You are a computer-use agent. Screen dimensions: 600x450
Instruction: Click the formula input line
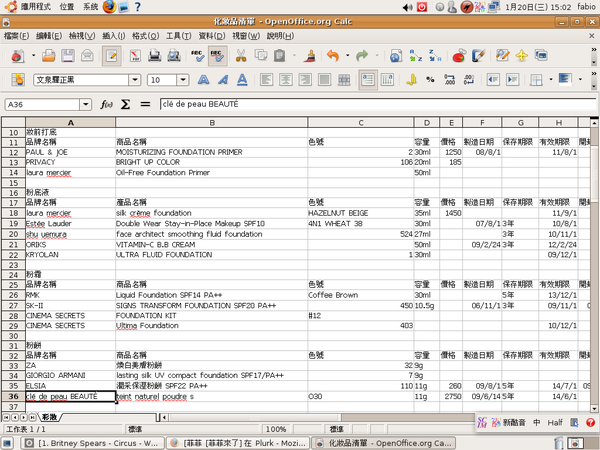[x=377, y=104]
